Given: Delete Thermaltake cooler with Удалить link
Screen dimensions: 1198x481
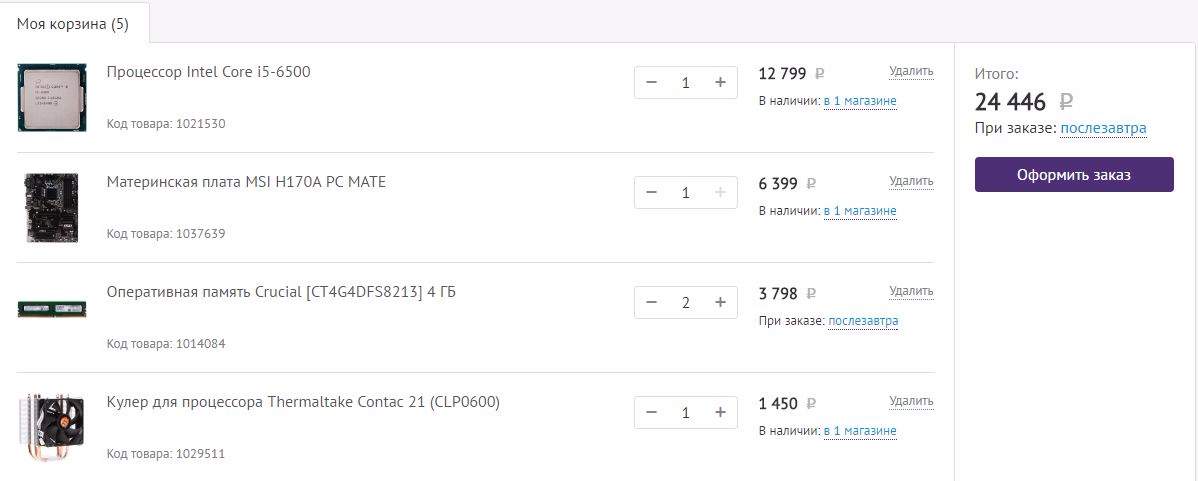Looking at the screenshot, I should tap(911, 401).
